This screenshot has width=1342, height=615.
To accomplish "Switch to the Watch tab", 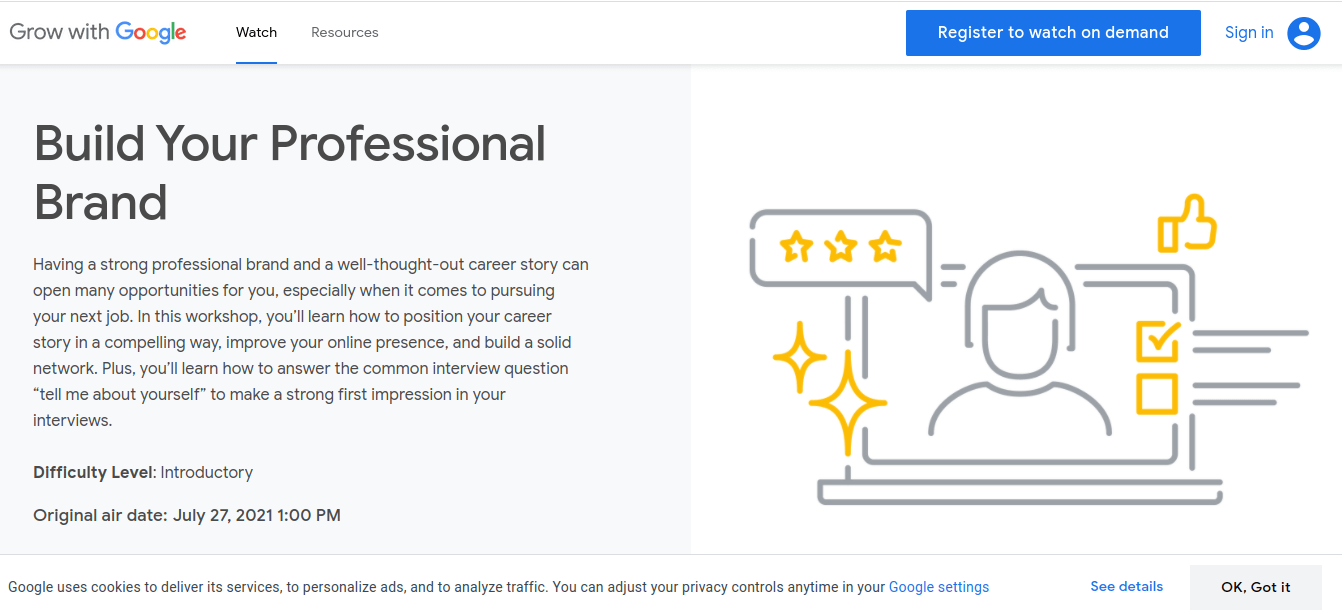I will click(256, 32).
